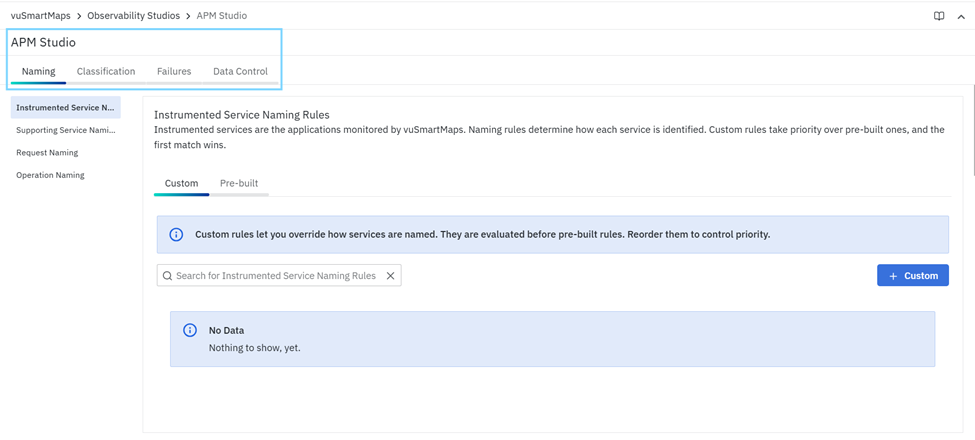Open Operation Naming sidebar item
This screenshot has height=440, width=975.
[x=66, y=175]
